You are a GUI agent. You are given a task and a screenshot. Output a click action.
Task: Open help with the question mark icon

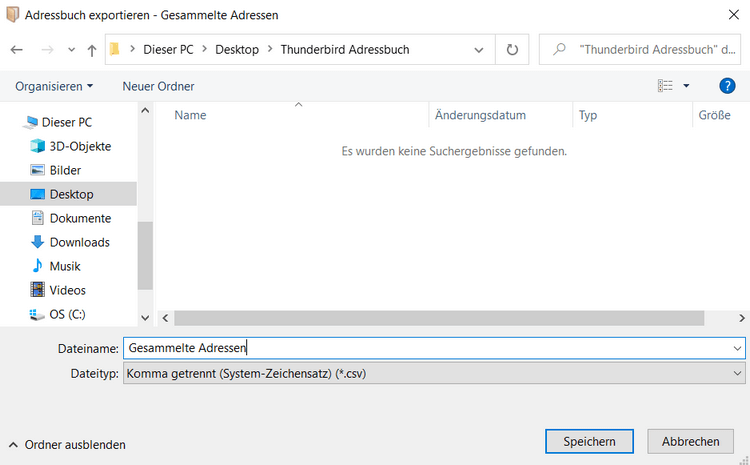click(x=727, y=86)
